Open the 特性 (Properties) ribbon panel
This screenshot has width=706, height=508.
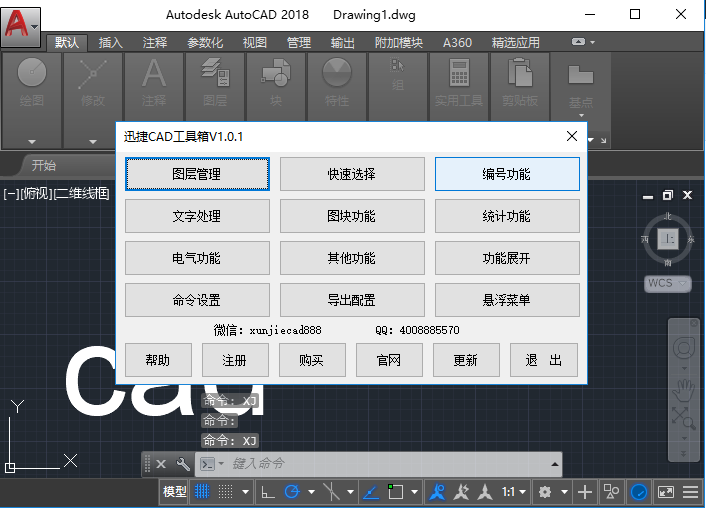[337, 81]
